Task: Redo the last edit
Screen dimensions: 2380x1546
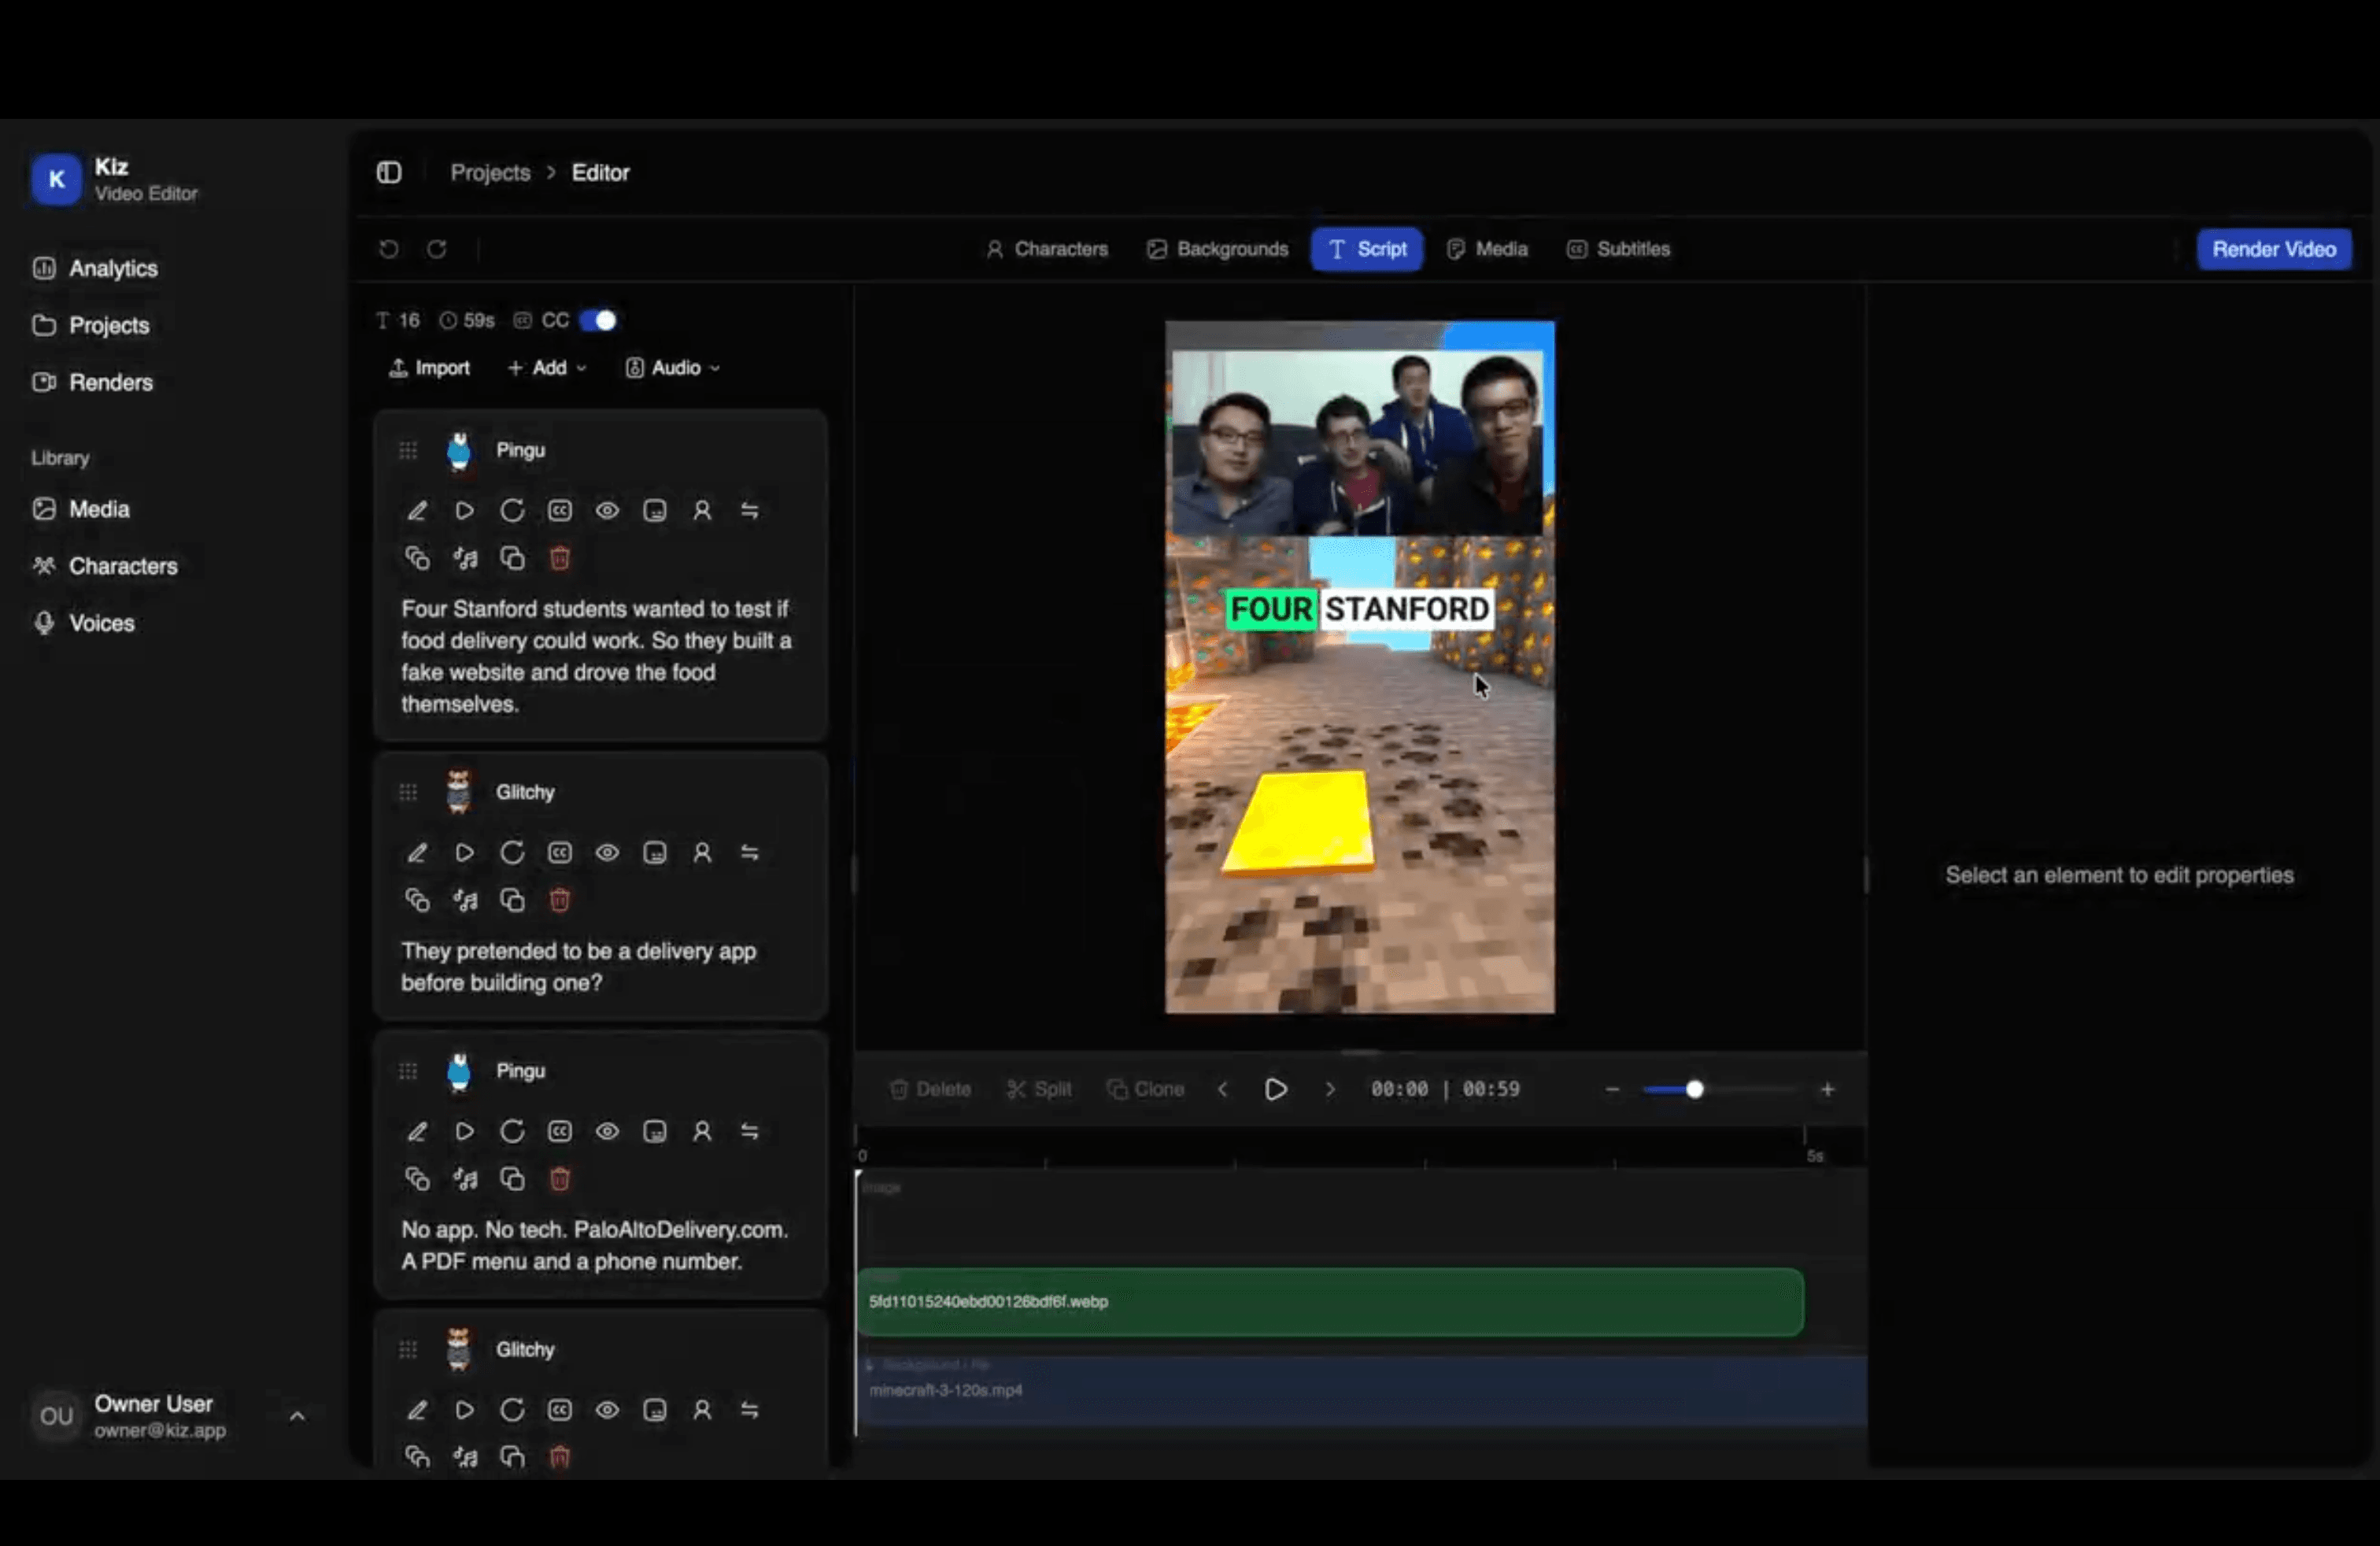Action: point(437,249)
